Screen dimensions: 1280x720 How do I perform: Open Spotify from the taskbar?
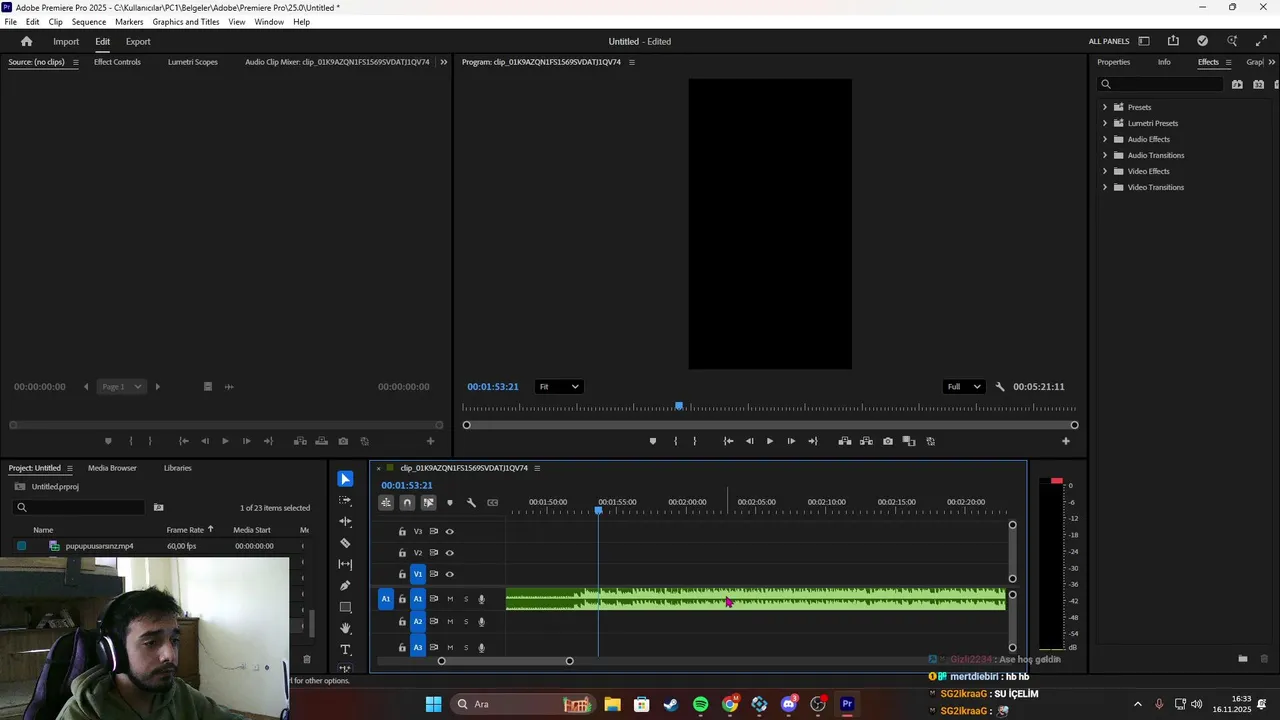click(x=700, y=704)
